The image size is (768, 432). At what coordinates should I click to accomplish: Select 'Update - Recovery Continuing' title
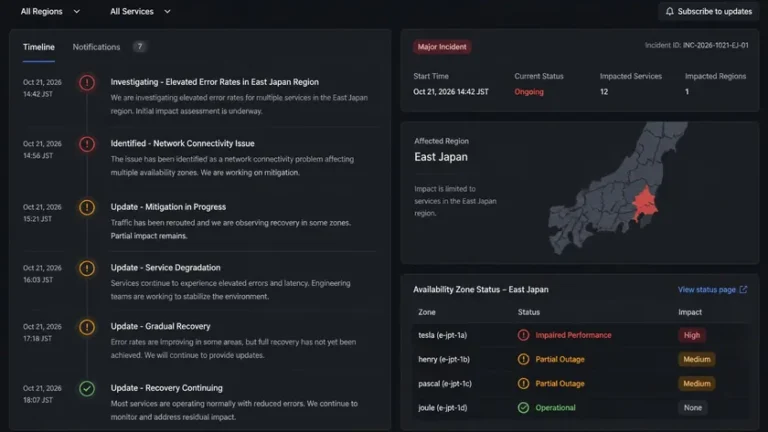pos(167,387)
